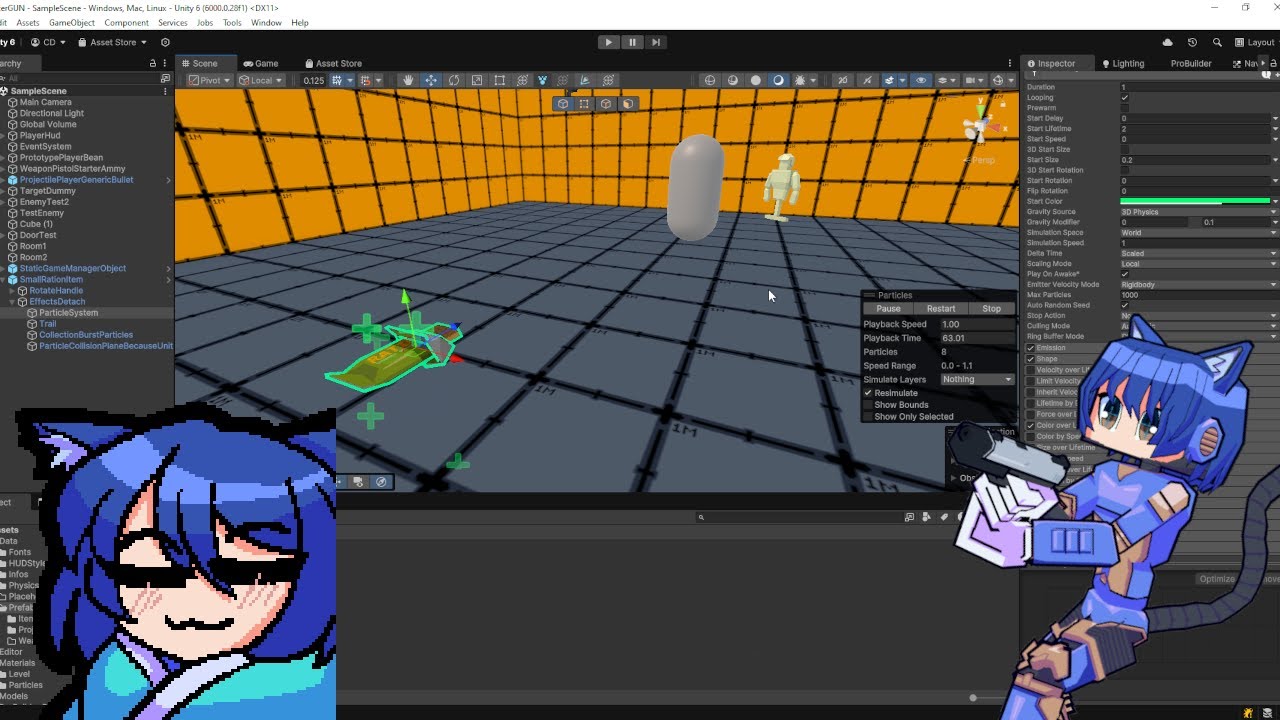Select the Pause button in the top toolbar
Viewport: 1280px width, 720px height.
click(x=632, y=42)
